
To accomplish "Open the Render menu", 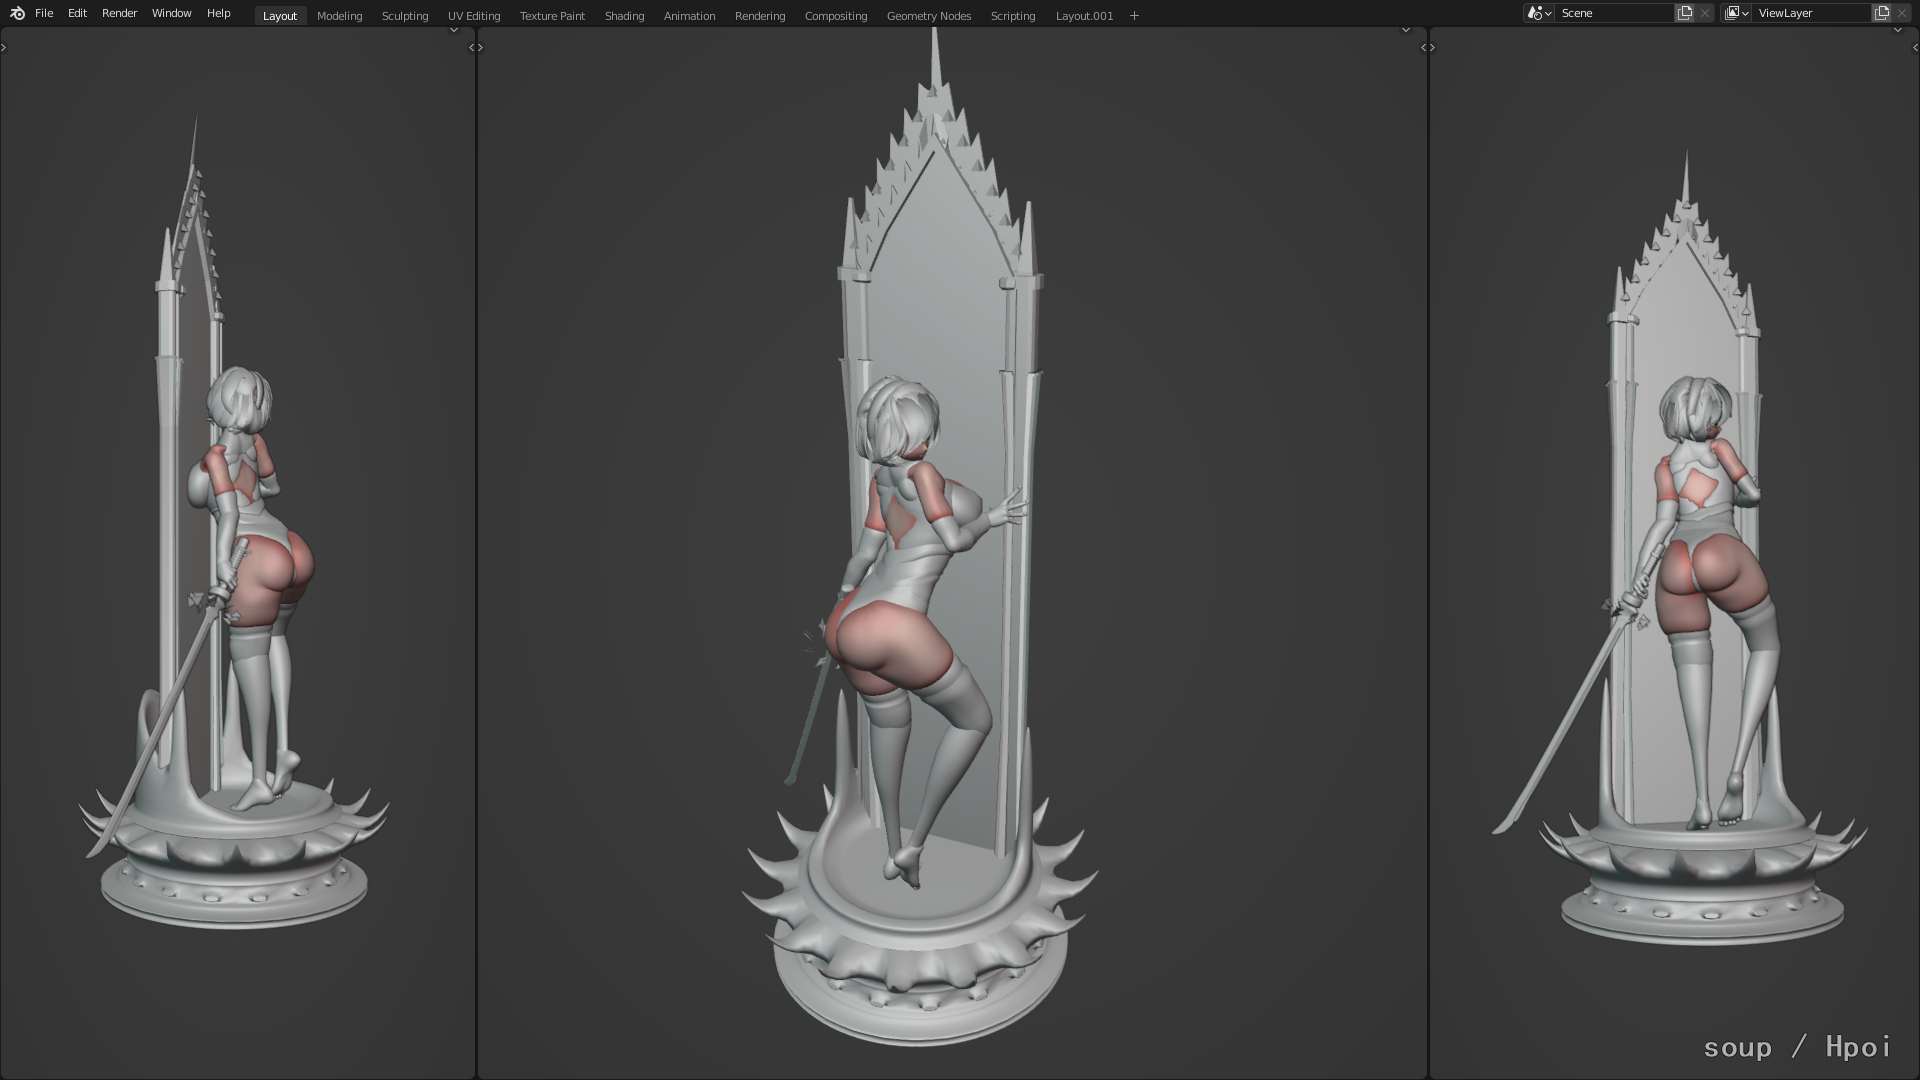I will [x=119, y=13].
